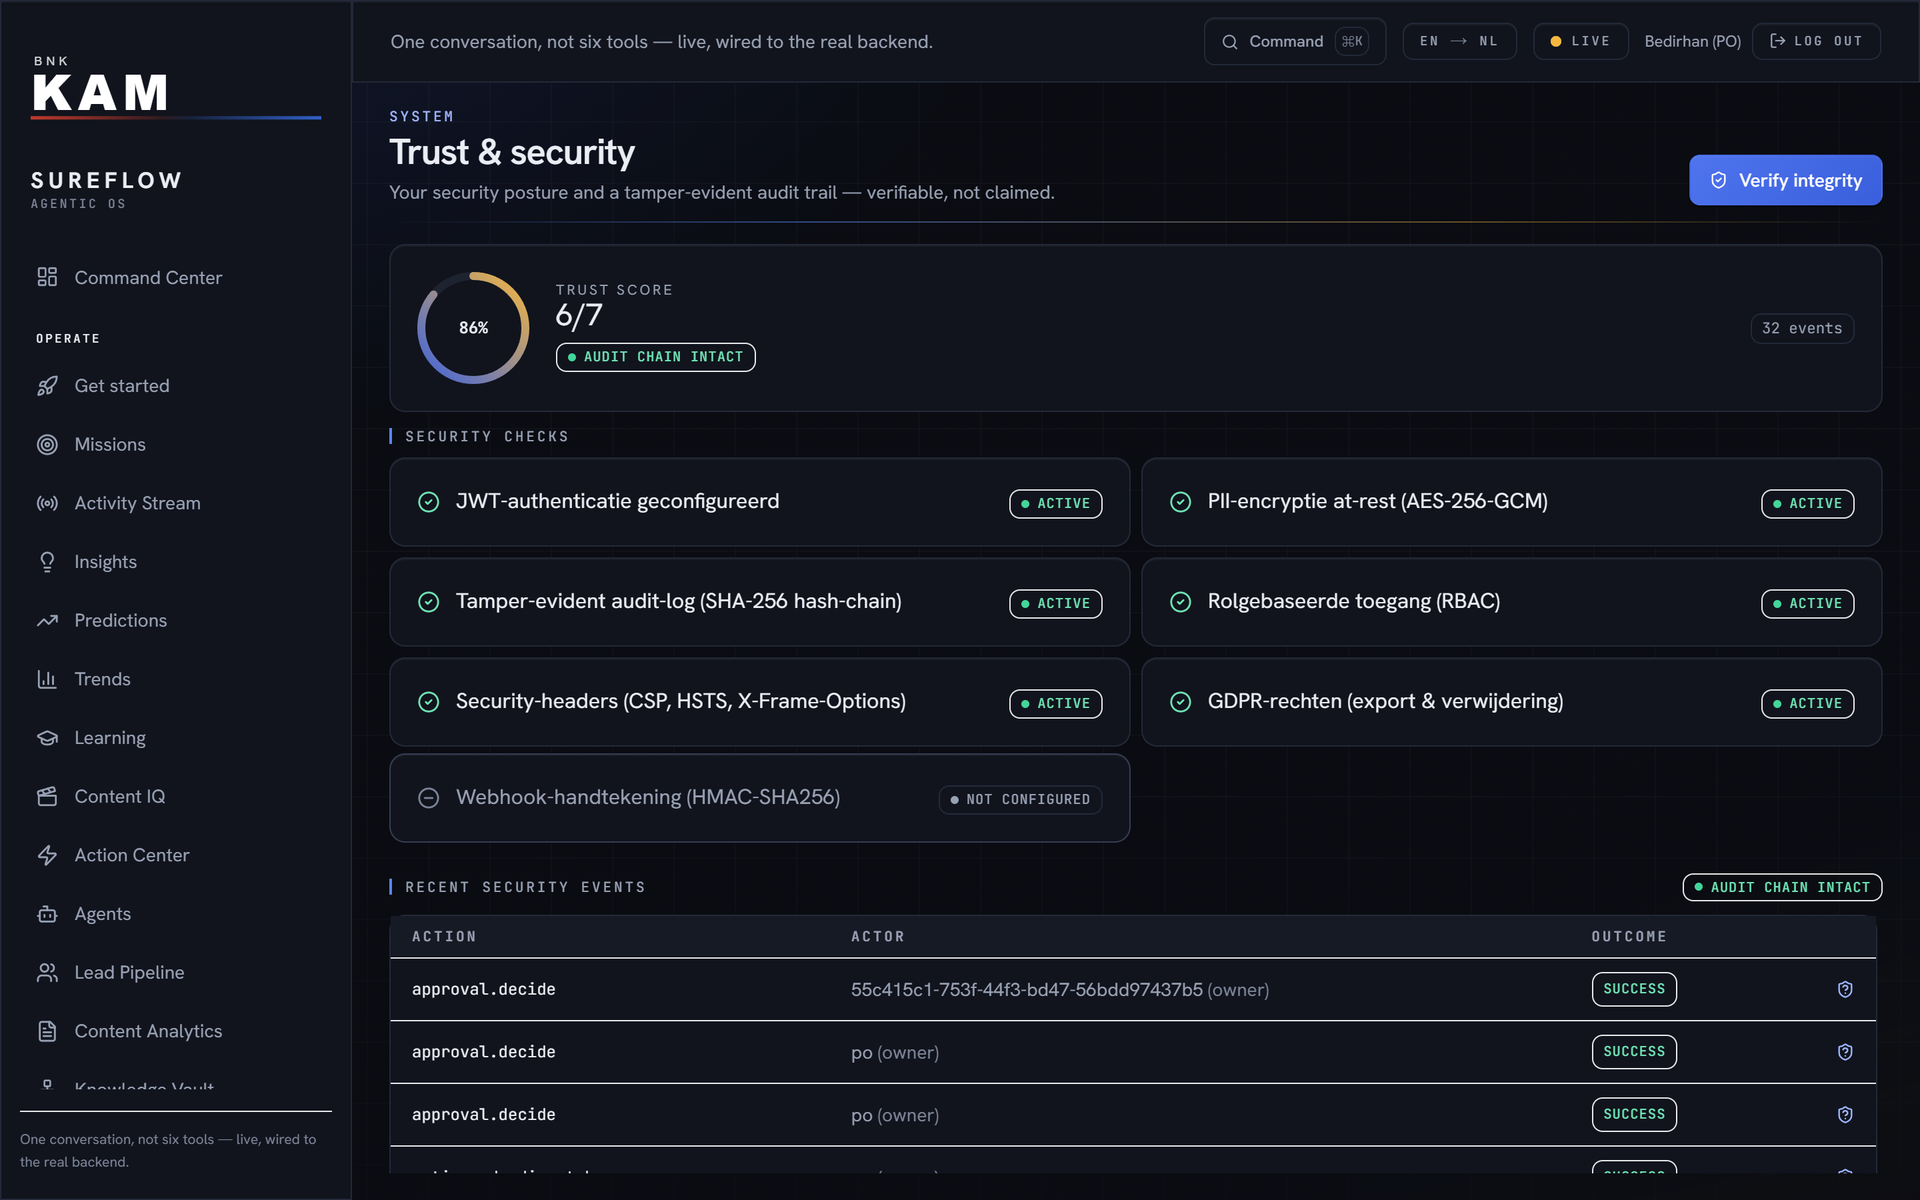Image resolution: width=1920 pixels, height=1200 pixels.
Task: Click shield icon in third approval.decide row
Action: click(x=1845, y=1114)
